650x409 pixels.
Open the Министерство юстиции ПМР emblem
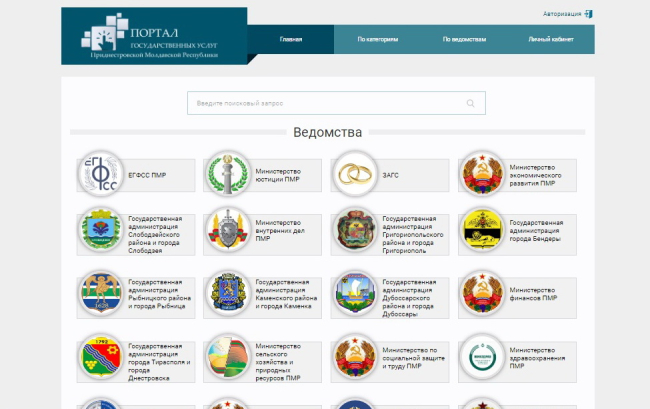click(226, 174)
